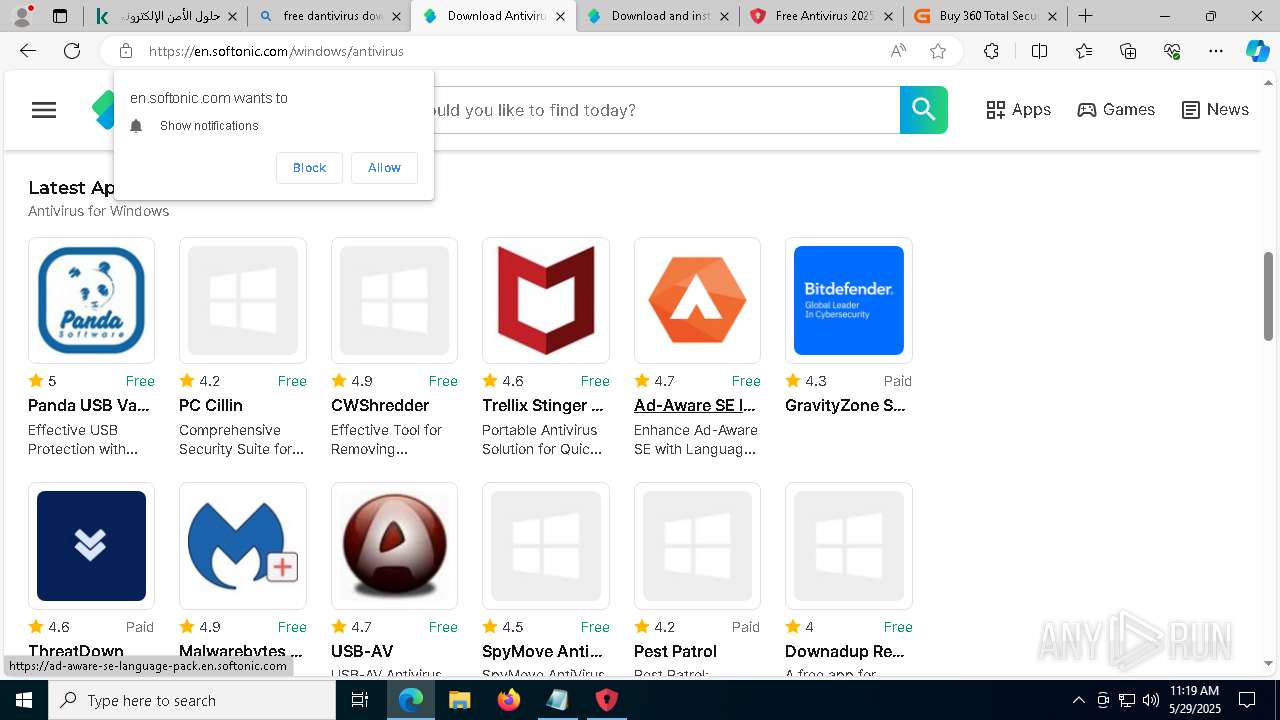Allow notifications from en.softonic.com
This screenshot has height=720, width=1280.
click(x=384, y=168)
